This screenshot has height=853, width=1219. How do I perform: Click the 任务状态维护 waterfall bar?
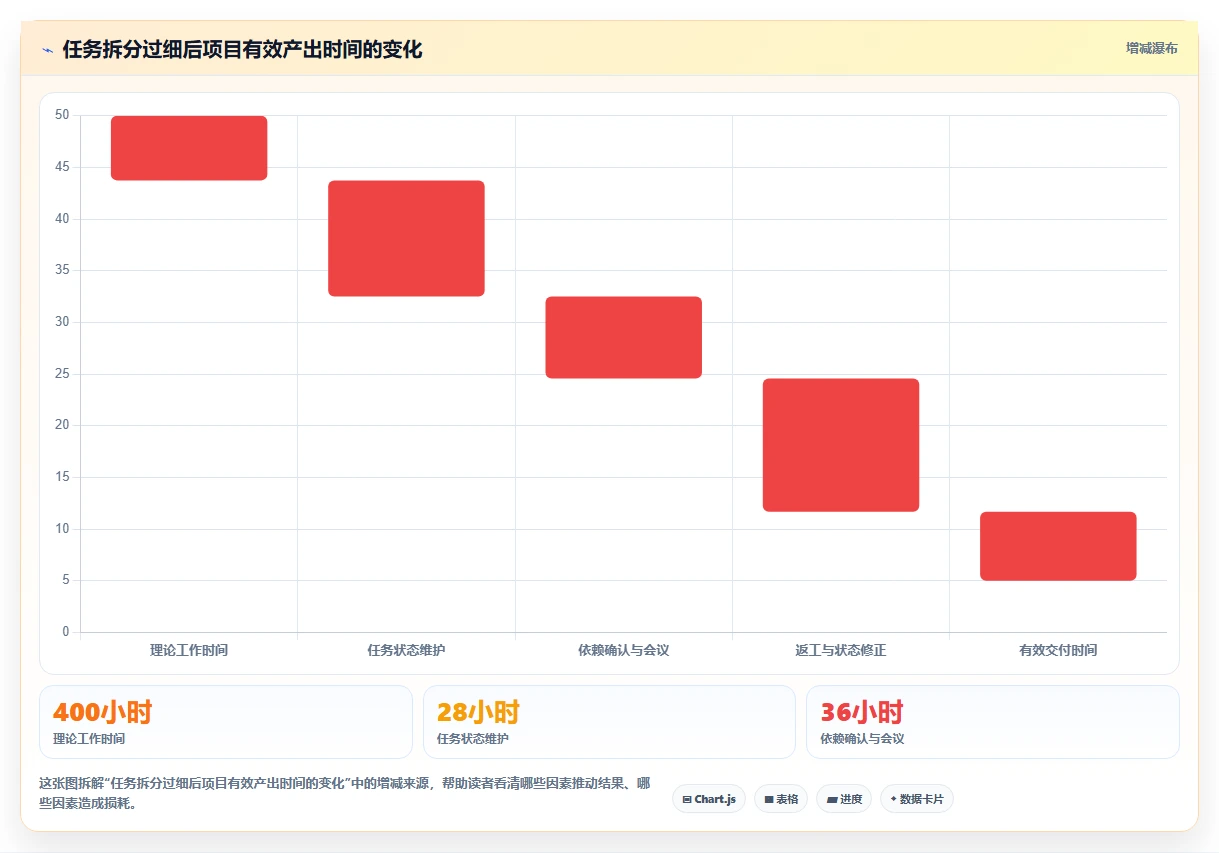click(x=406, y=238)
